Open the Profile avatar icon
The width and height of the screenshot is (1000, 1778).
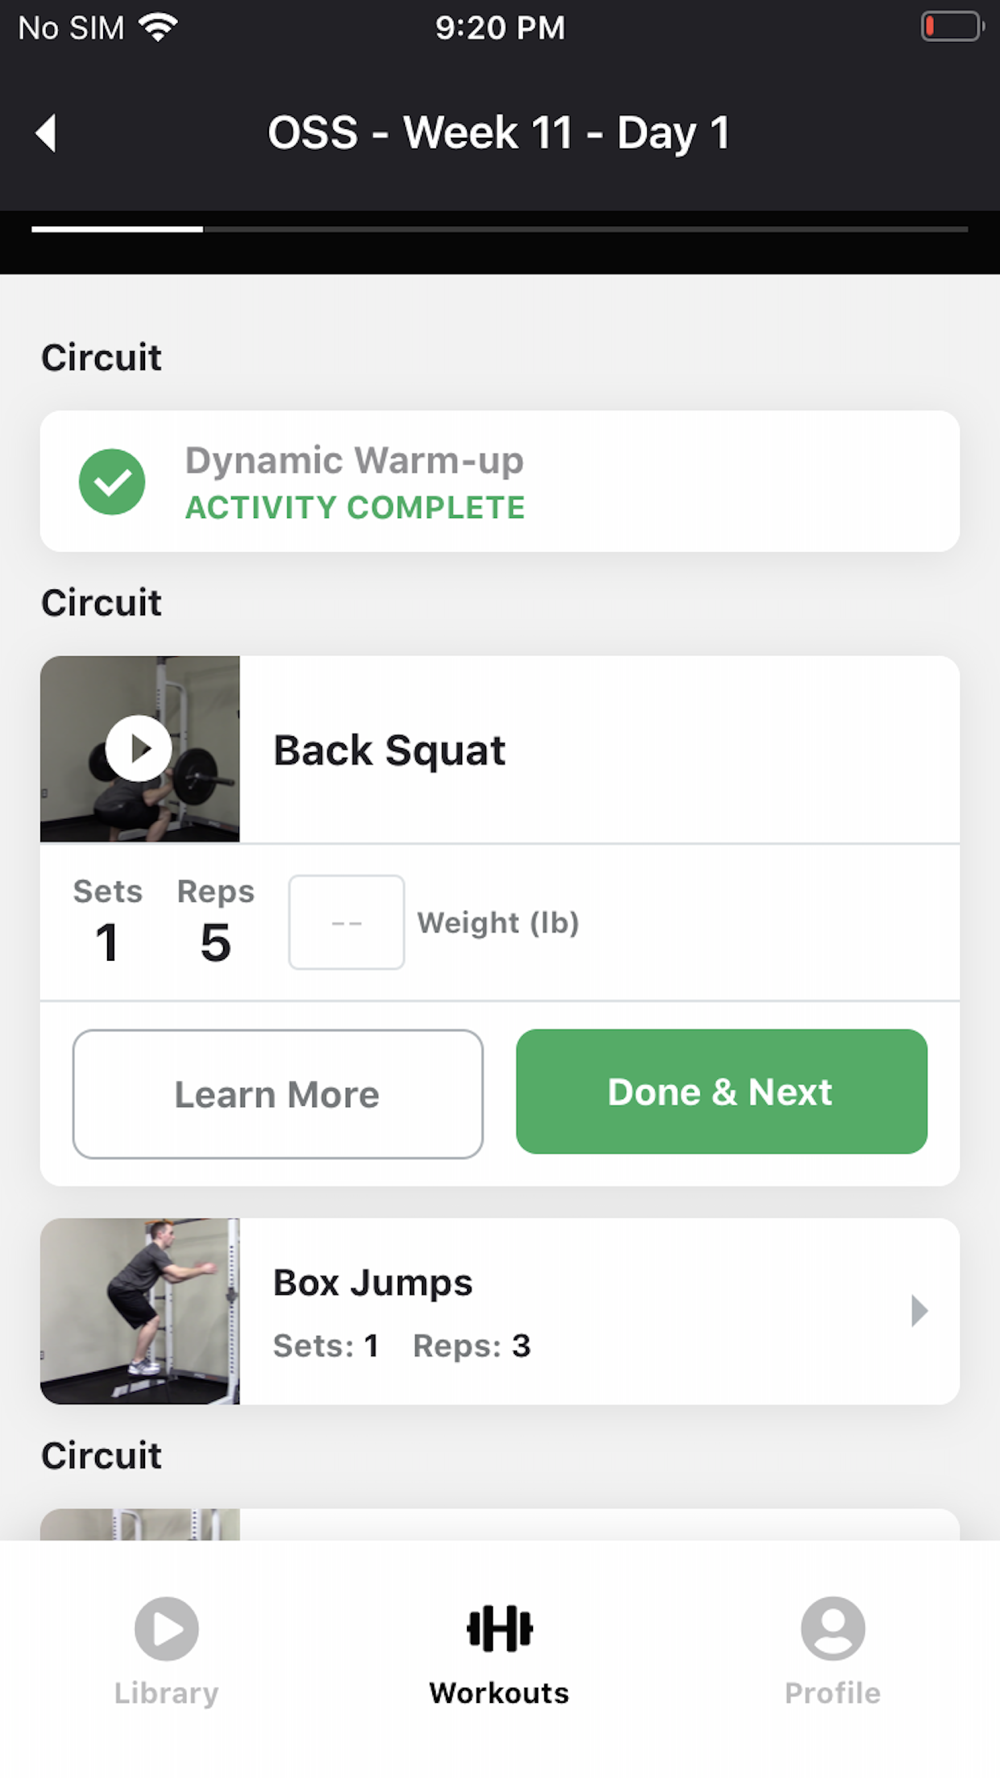[x=832, y=1628]
